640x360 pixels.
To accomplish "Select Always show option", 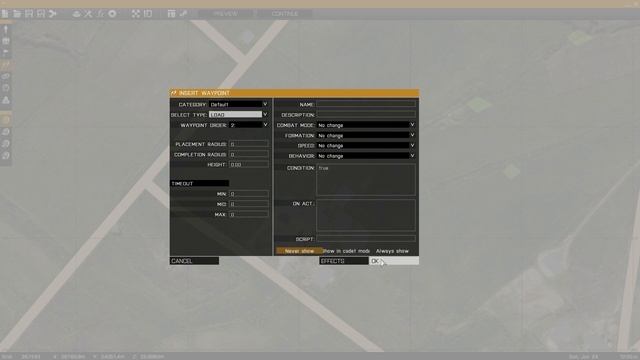I will click(392, 251).
